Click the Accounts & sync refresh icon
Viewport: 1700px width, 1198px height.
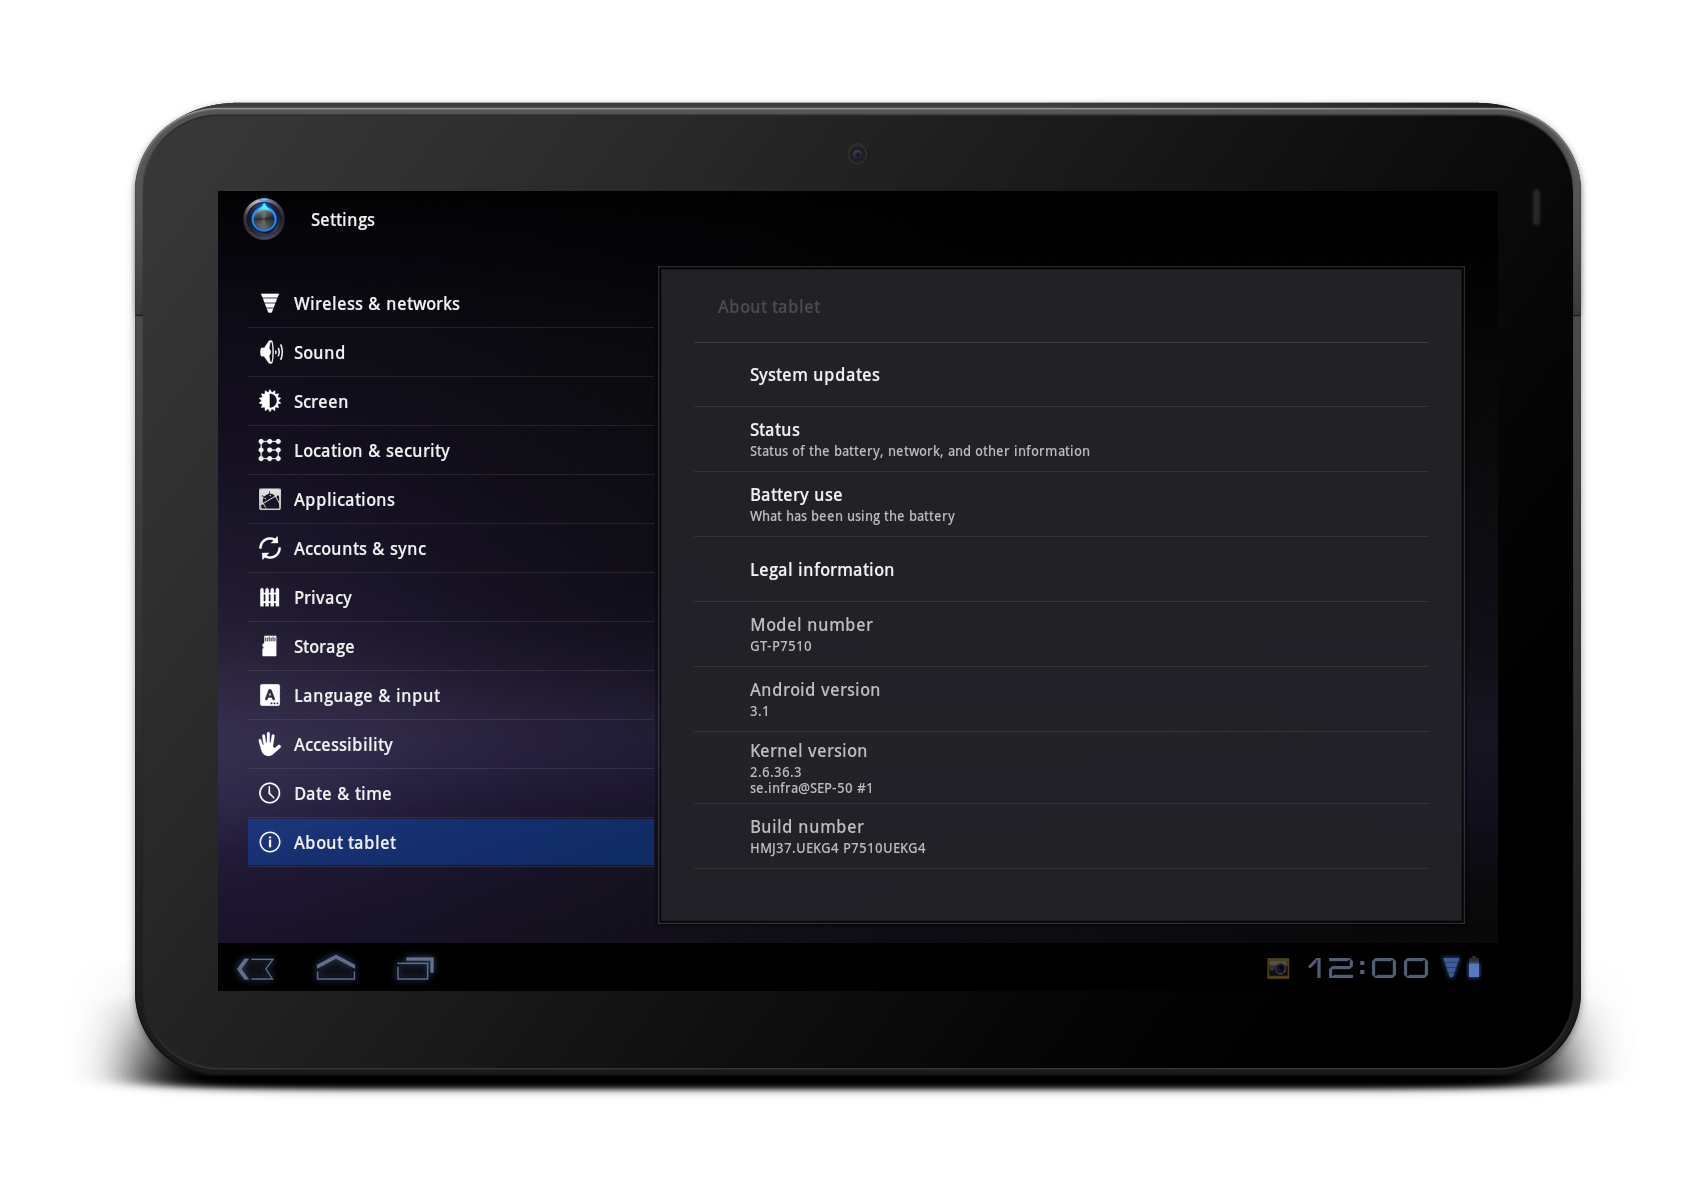click(270, 548)
